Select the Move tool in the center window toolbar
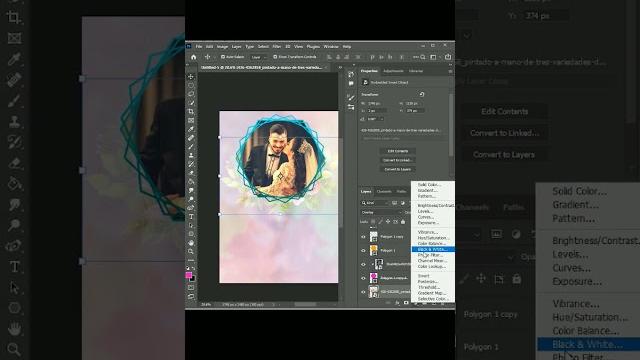 191,77
